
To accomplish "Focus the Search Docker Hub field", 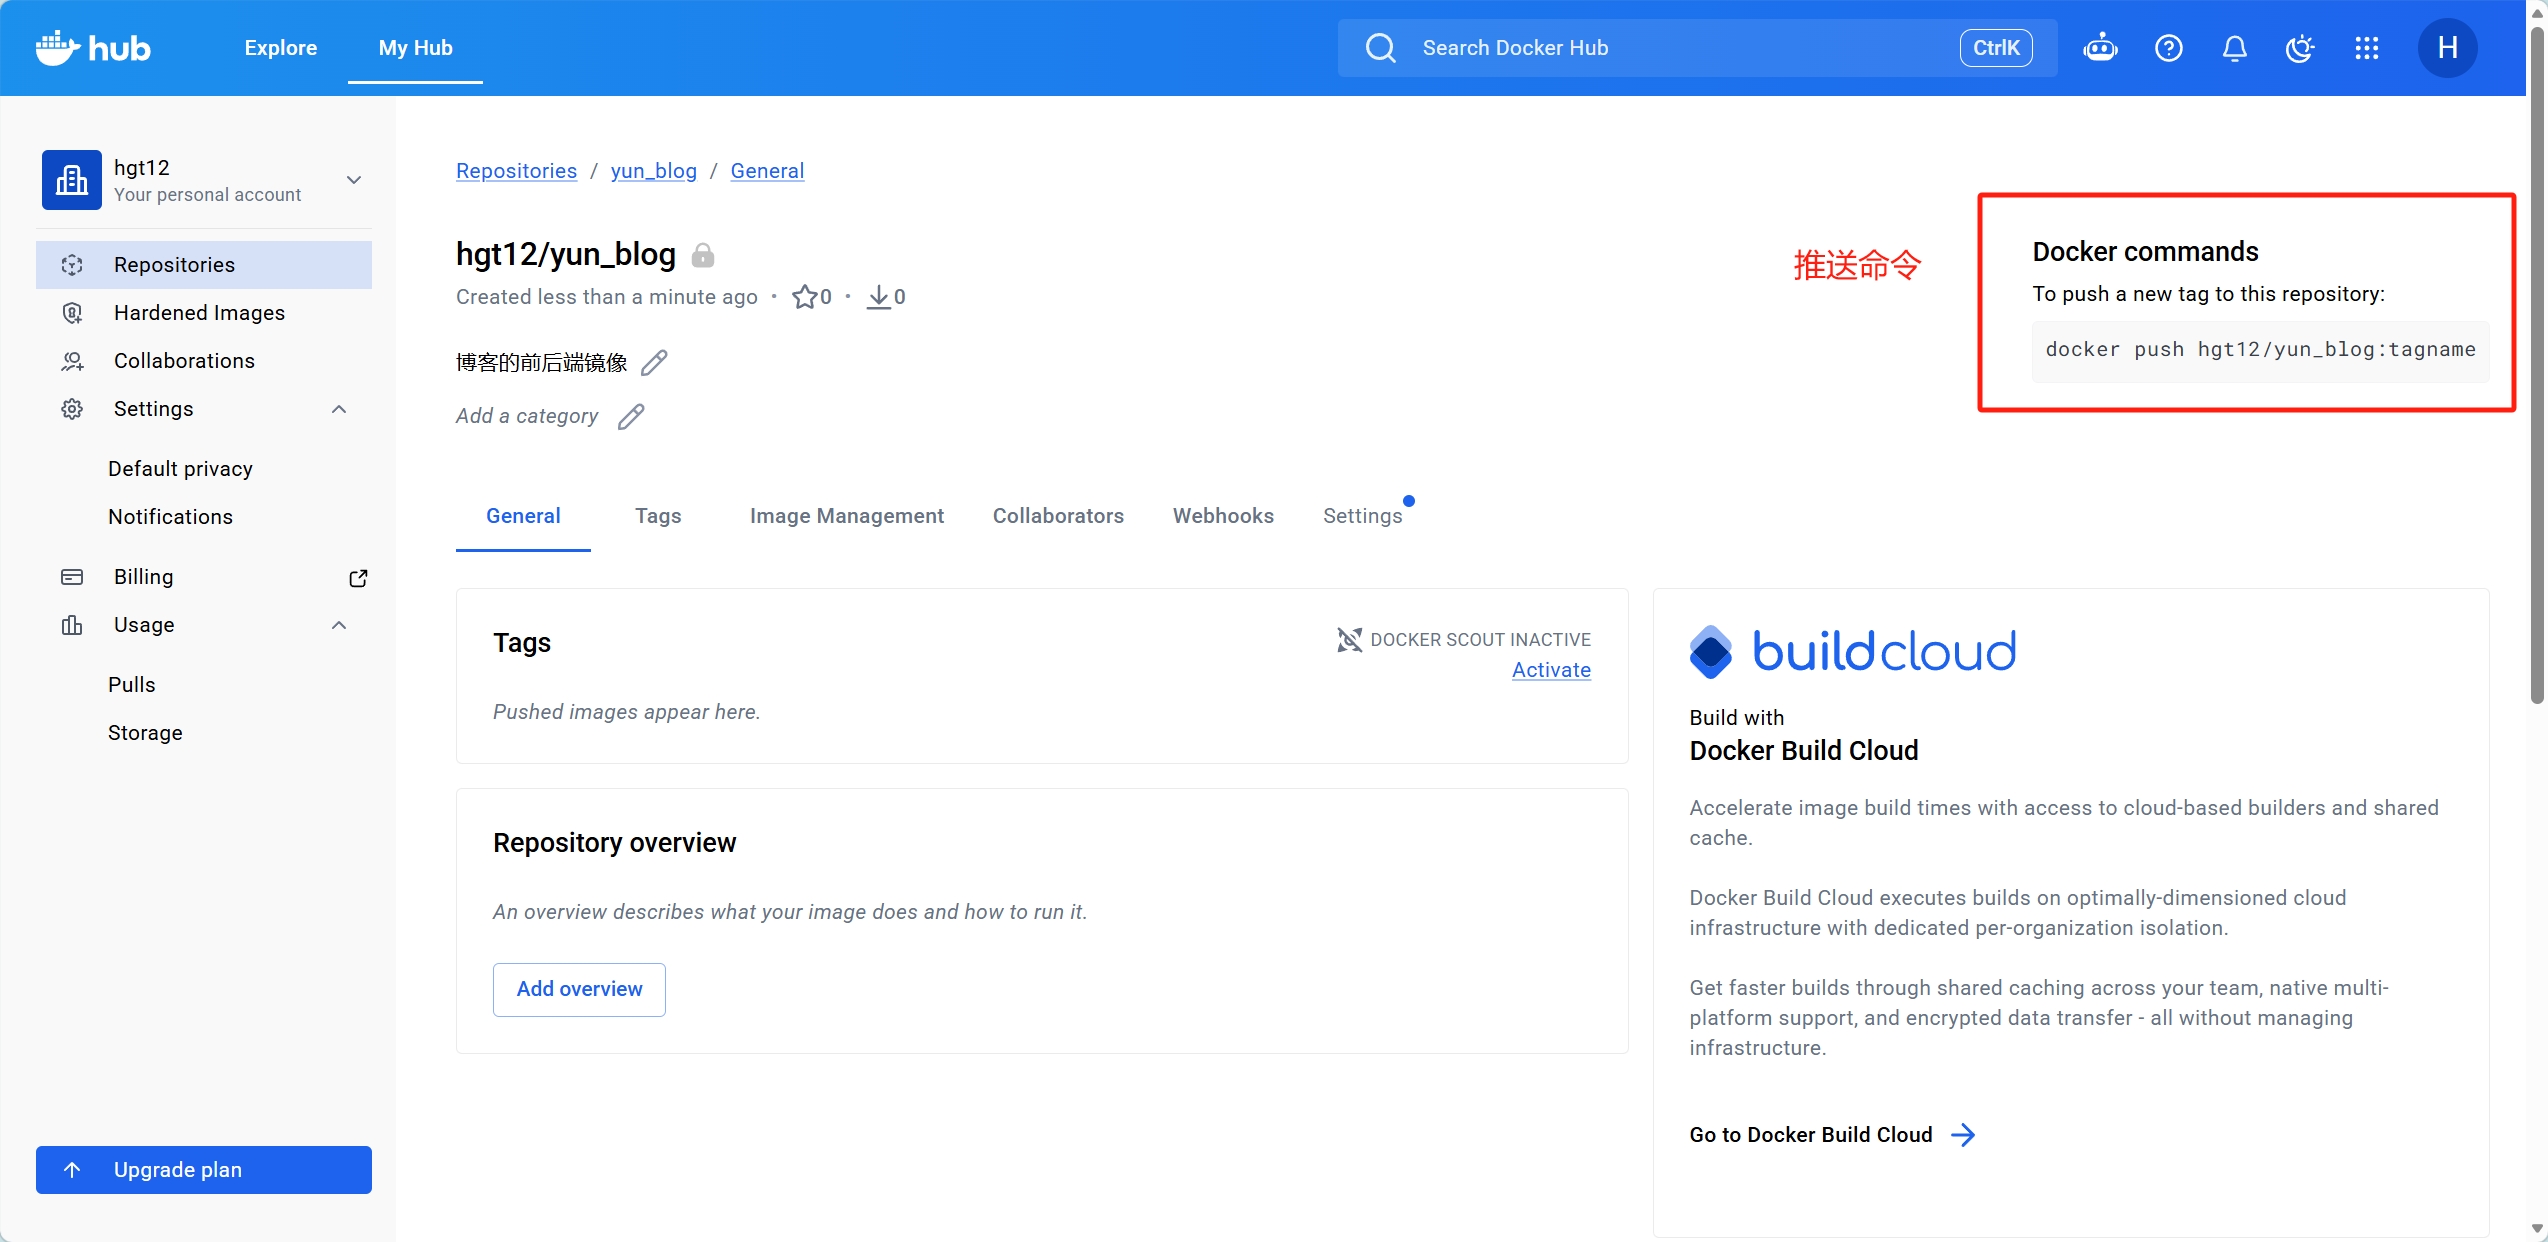I will pos(1698,48).
